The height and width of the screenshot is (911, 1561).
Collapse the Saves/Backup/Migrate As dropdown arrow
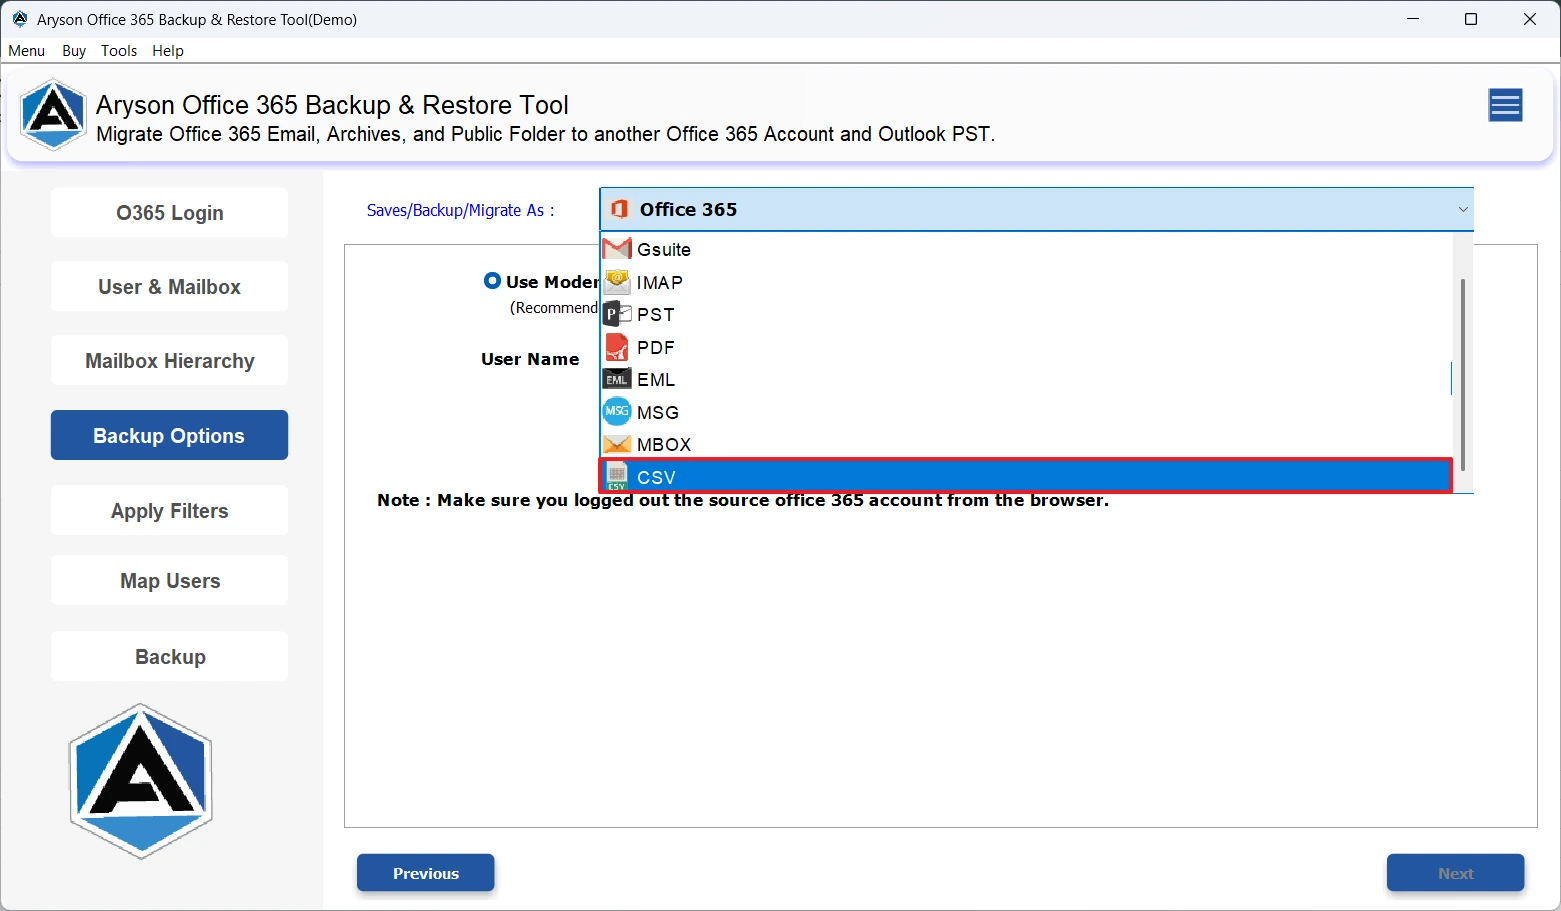(1462, 209)
